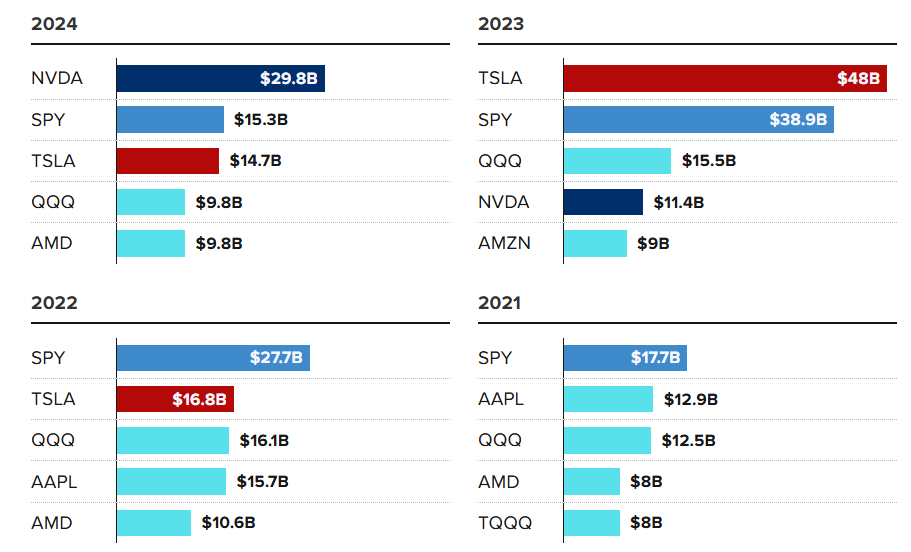Click the SPY $38.9B bar in 2023
The width and height of the screenshot is (911, 552).
pos(698,120)
